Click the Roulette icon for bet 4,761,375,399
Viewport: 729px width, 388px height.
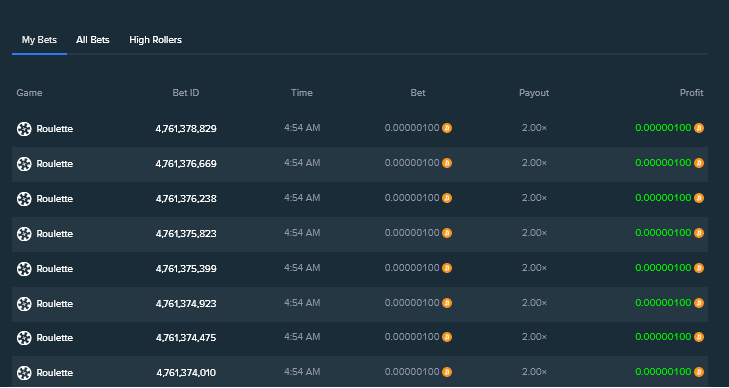point(24,269)
